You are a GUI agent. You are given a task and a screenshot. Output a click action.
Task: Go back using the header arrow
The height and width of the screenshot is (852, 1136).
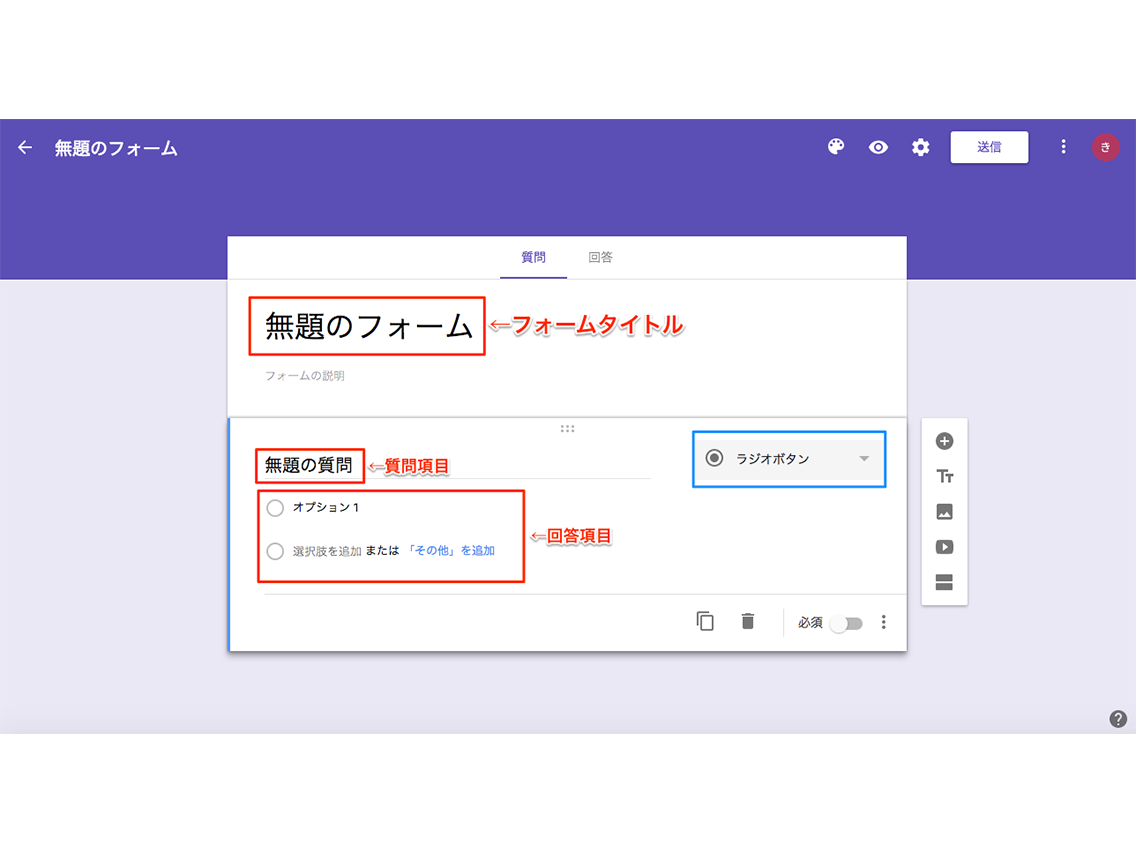[25, 148]
